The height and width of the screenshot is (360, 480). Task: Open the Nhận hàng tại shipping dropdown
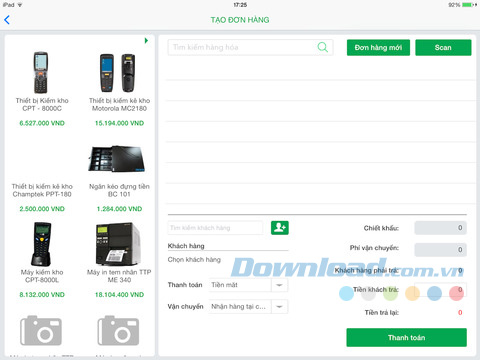click(248, 307)
